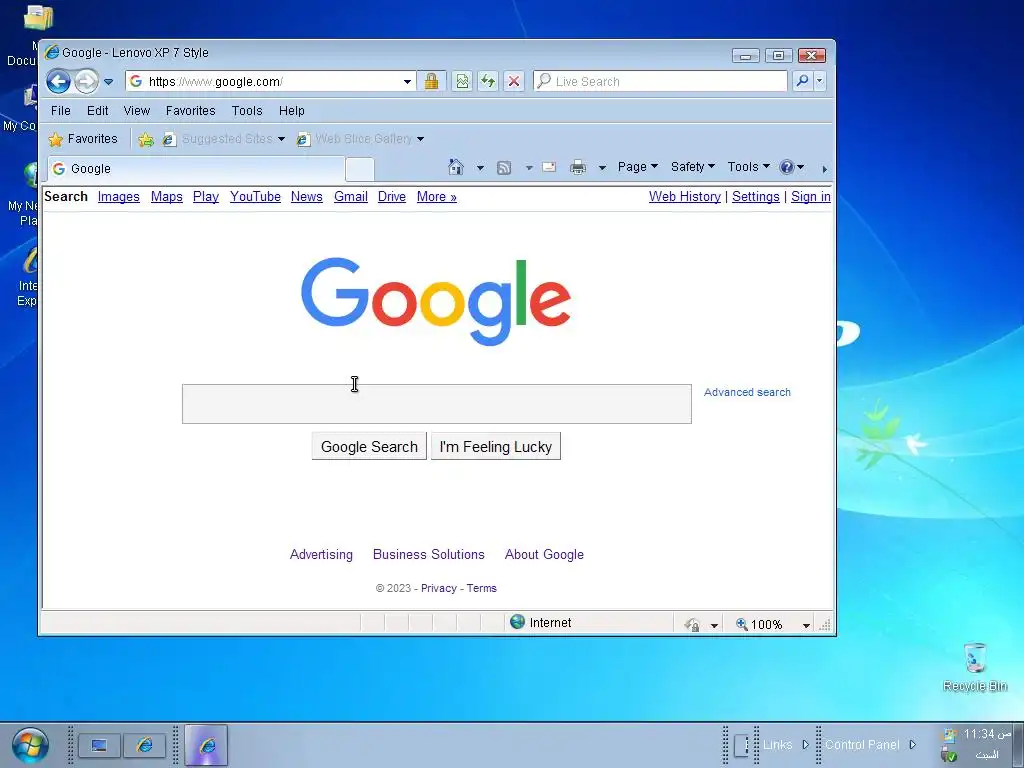Open the Help menu
Image resolution: width=1024 pixels, height=768 pixels.
pos(291,110)
